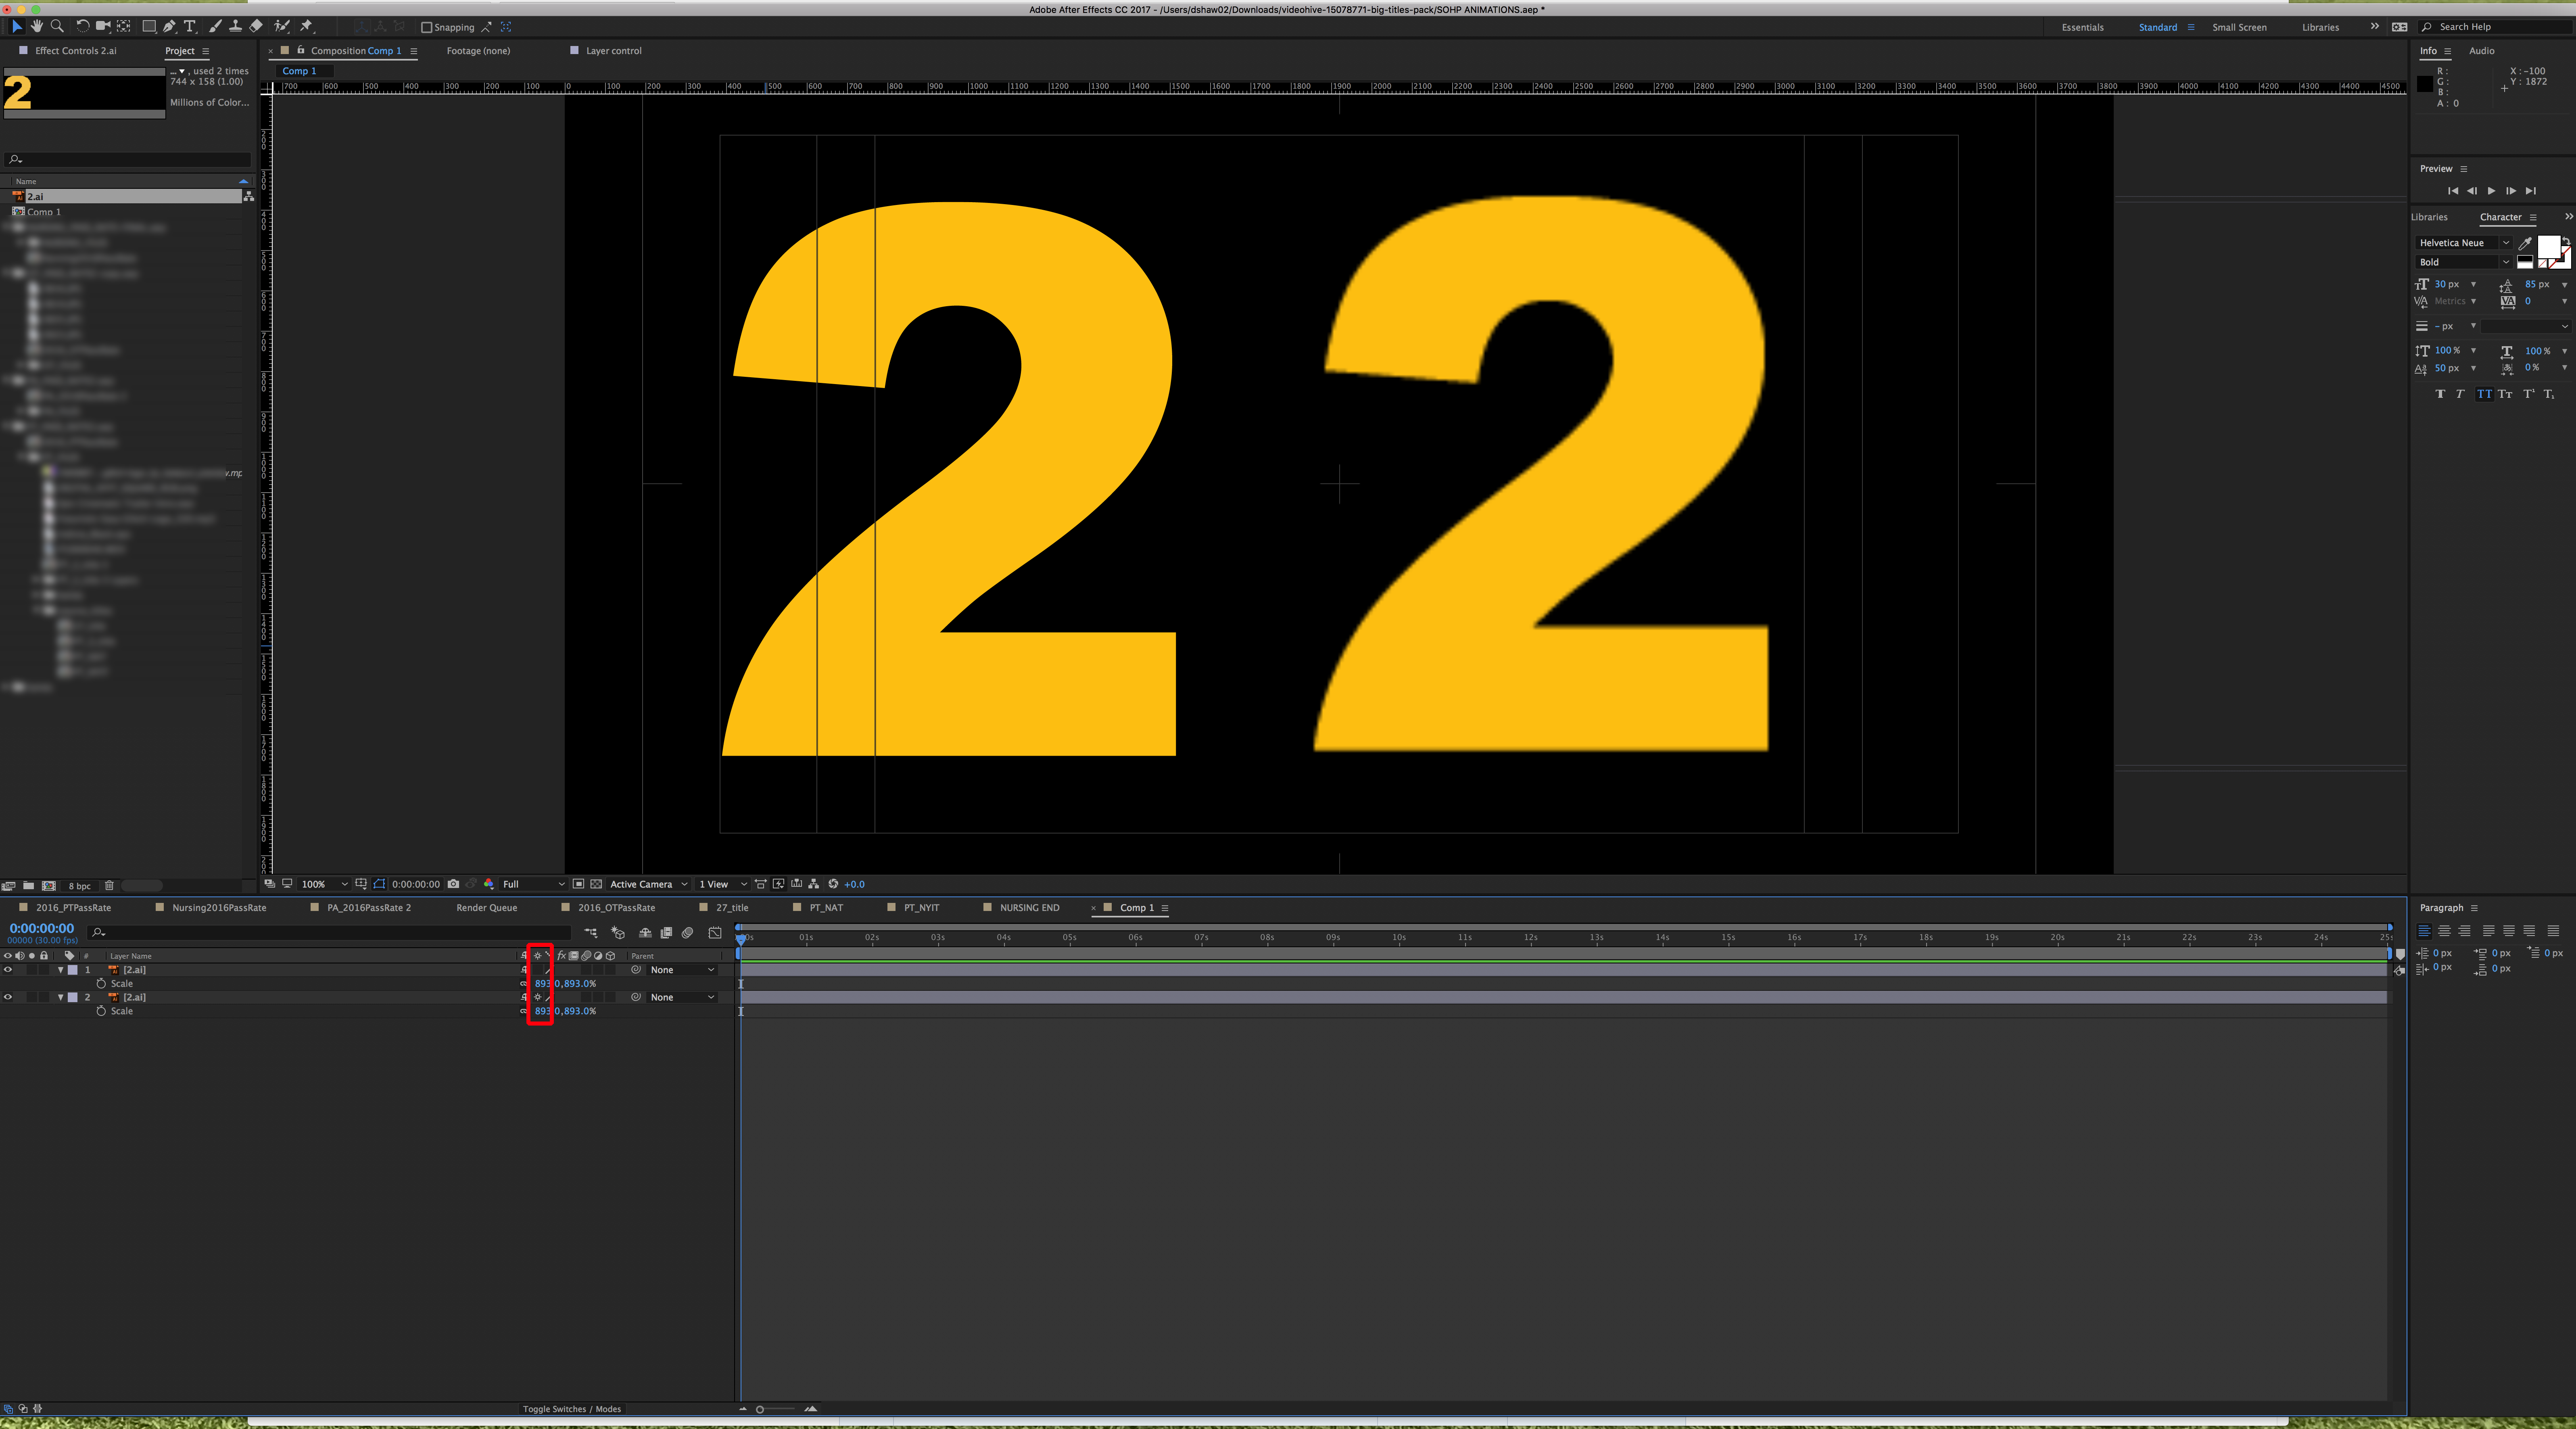
Task: Open Show Channel color management icon
Action: pos(489,884)
